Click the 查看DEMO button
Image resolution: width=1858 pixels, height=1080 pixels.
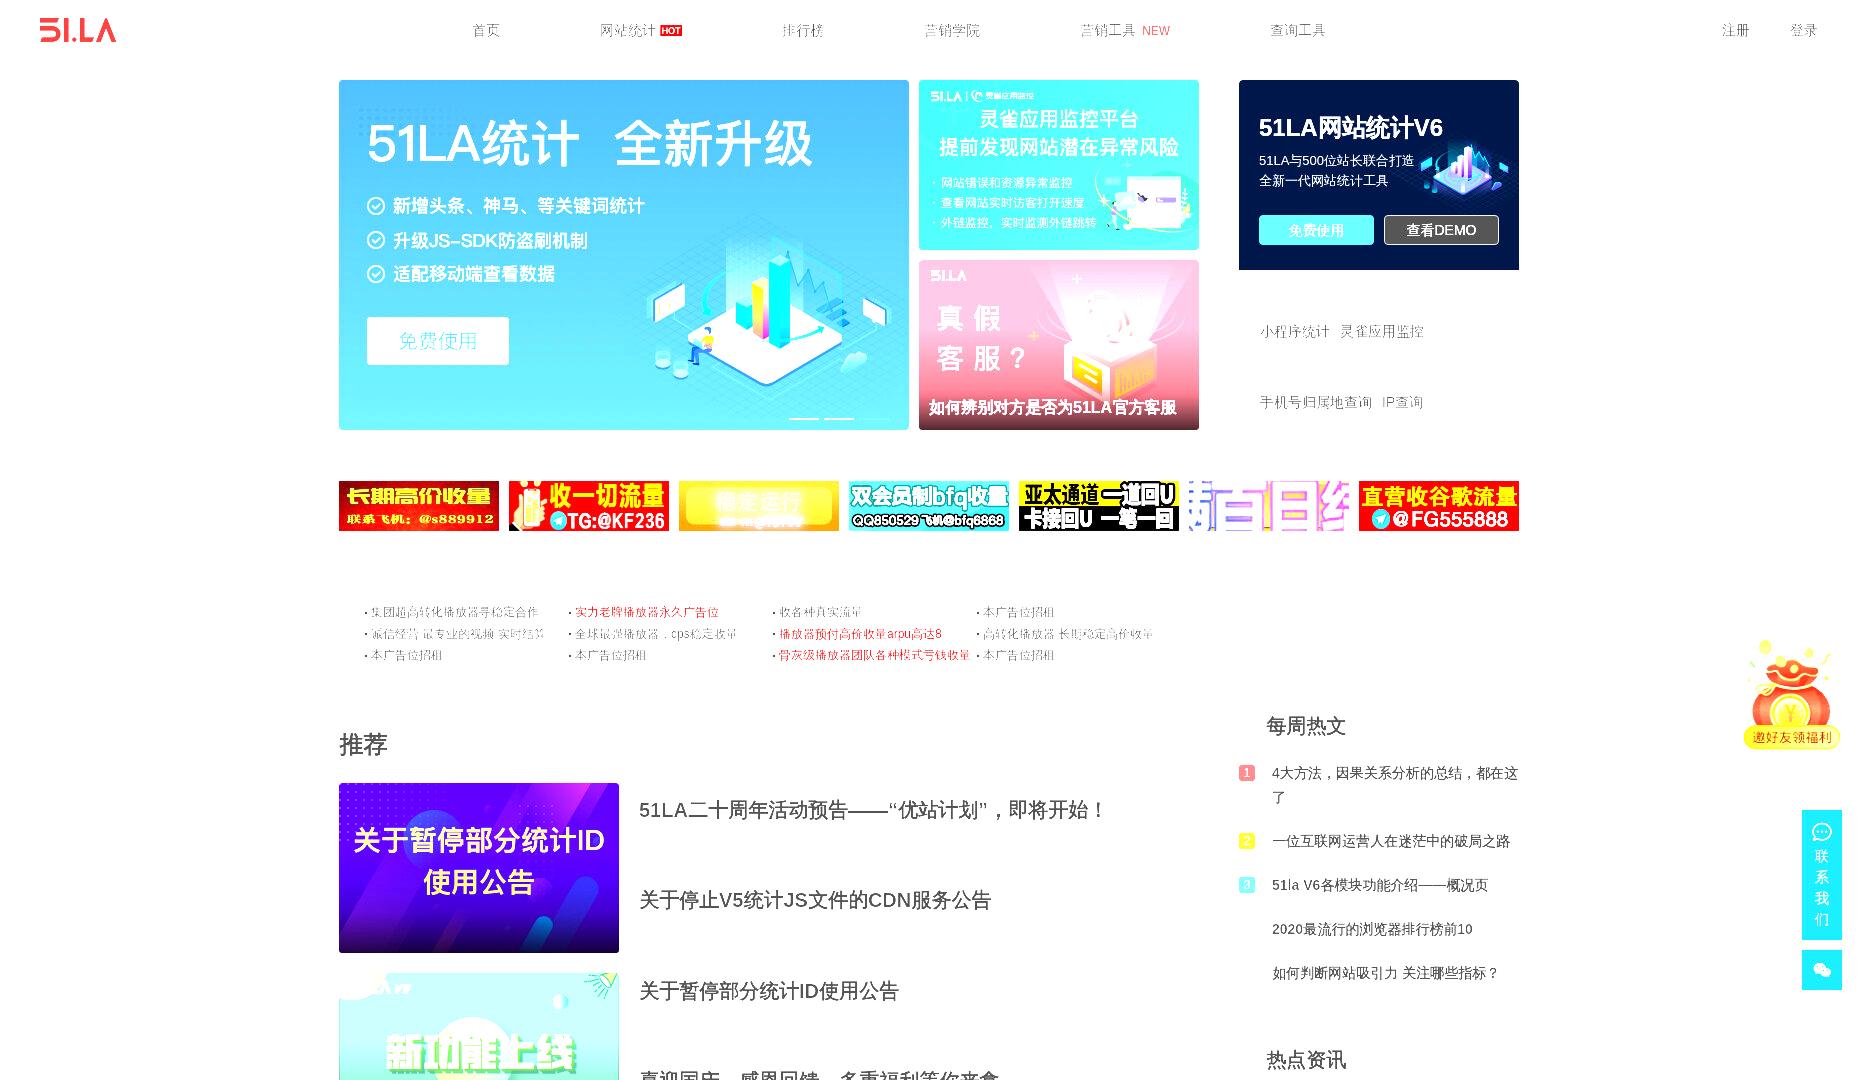coord(1441,230)
